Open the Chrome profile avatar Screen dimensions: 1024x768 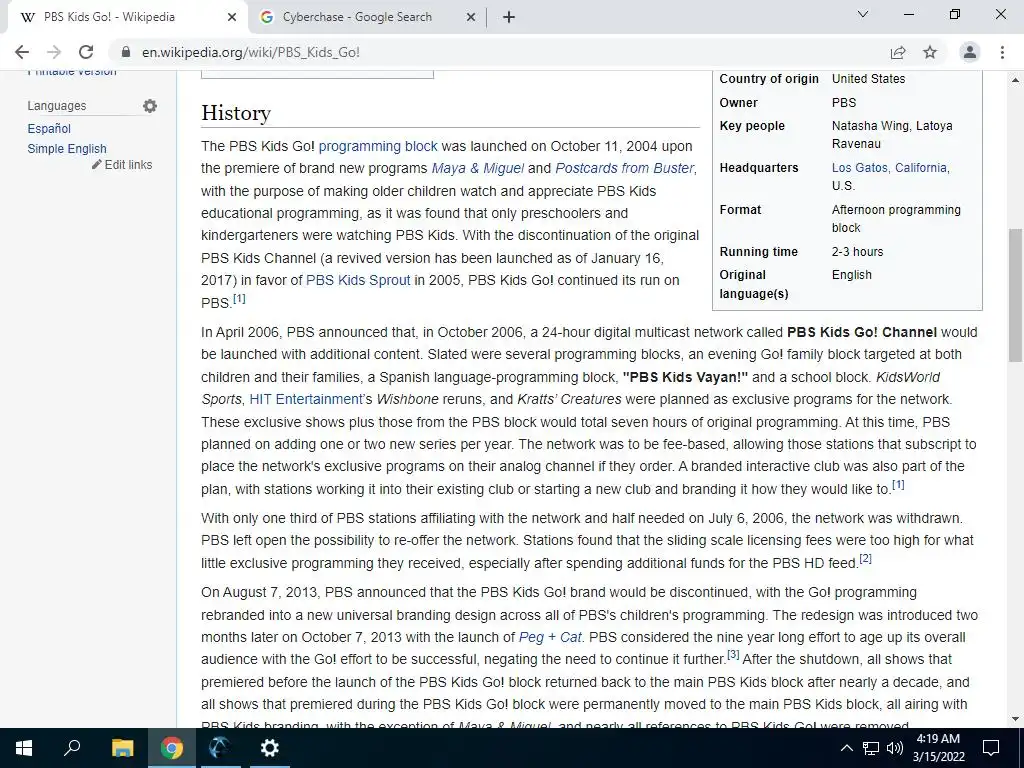pyautogui.click(x=970, y=52)
